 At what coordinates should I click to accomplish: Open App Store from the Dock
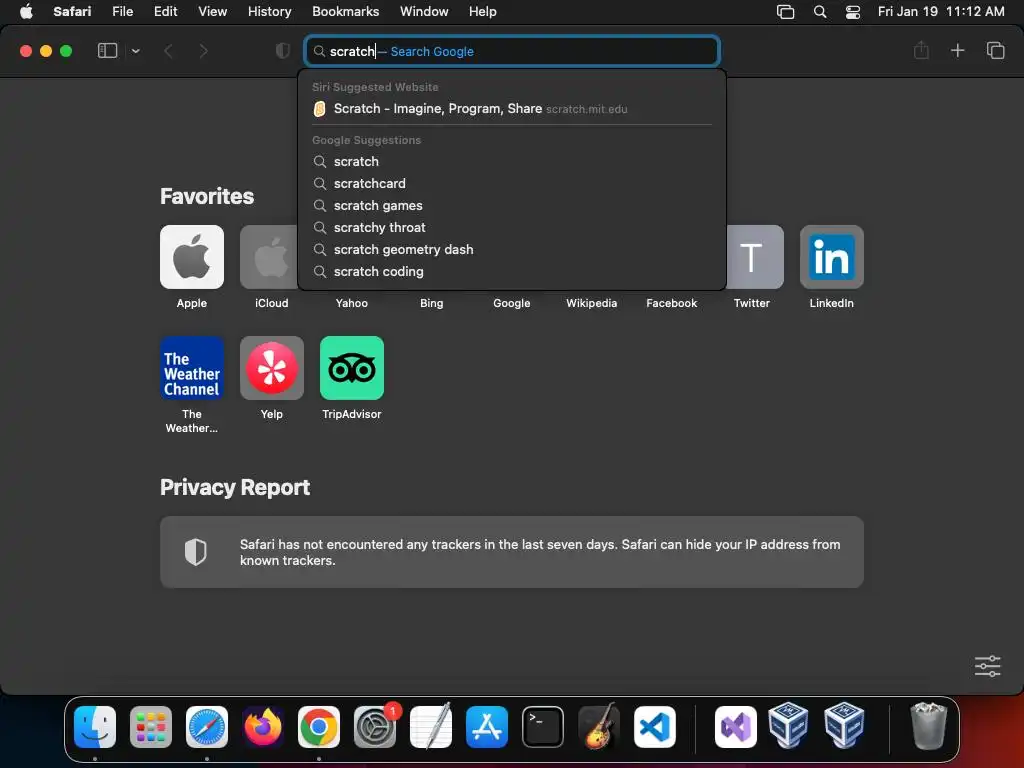point(487,727)
